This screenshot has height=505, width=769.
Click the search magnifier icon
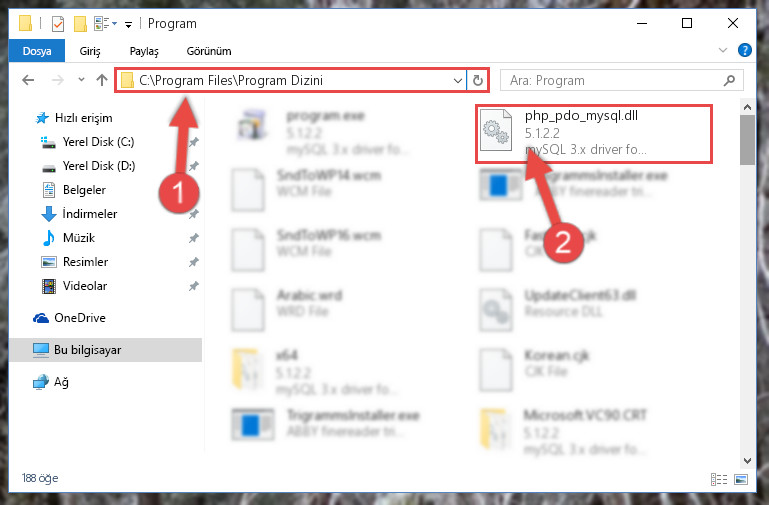(x=729, y=80)
